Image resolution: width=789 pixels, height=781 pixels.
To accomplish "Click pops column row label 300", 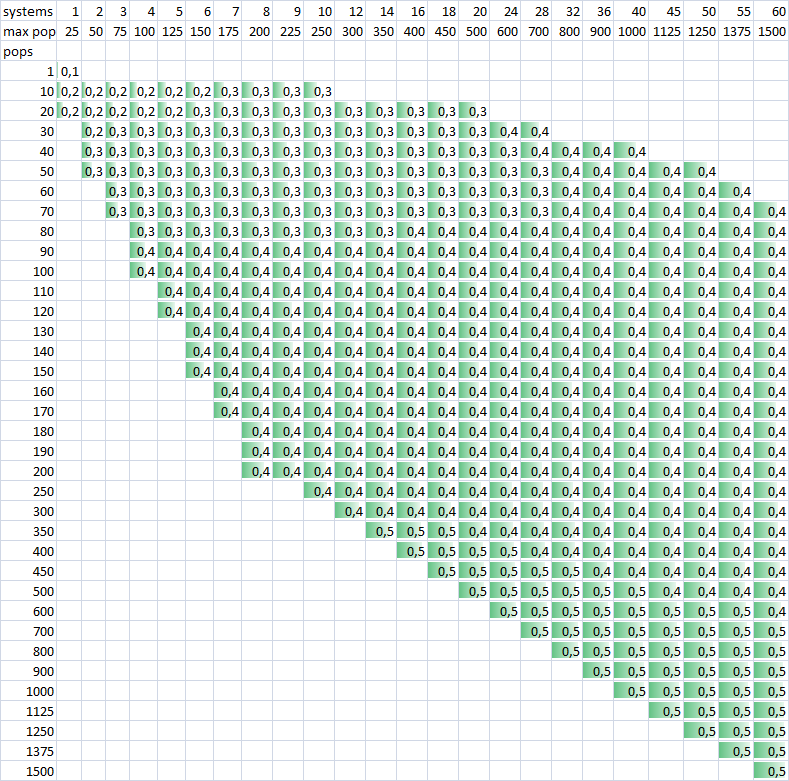I will click(x=28, y=512).
